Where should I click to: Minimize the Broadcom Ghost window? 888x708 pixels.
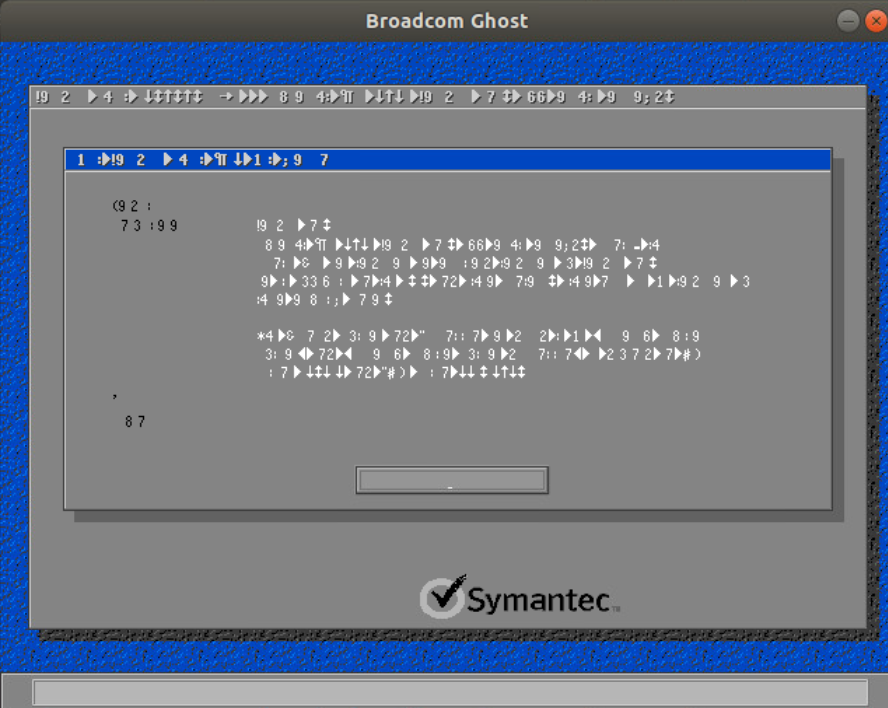(848, 22)
